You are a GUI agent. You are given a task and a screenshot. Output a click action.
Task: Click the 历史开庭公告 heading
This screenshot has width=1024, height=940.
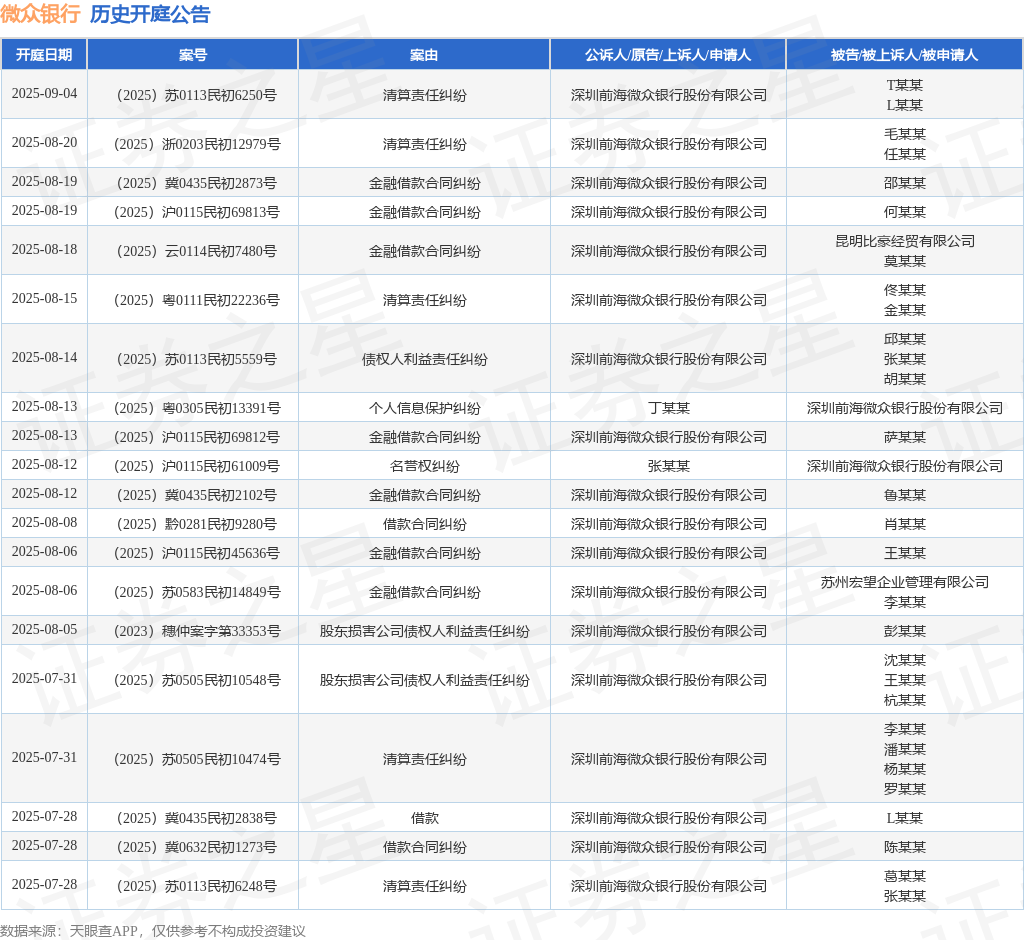[x=150, y=14]
